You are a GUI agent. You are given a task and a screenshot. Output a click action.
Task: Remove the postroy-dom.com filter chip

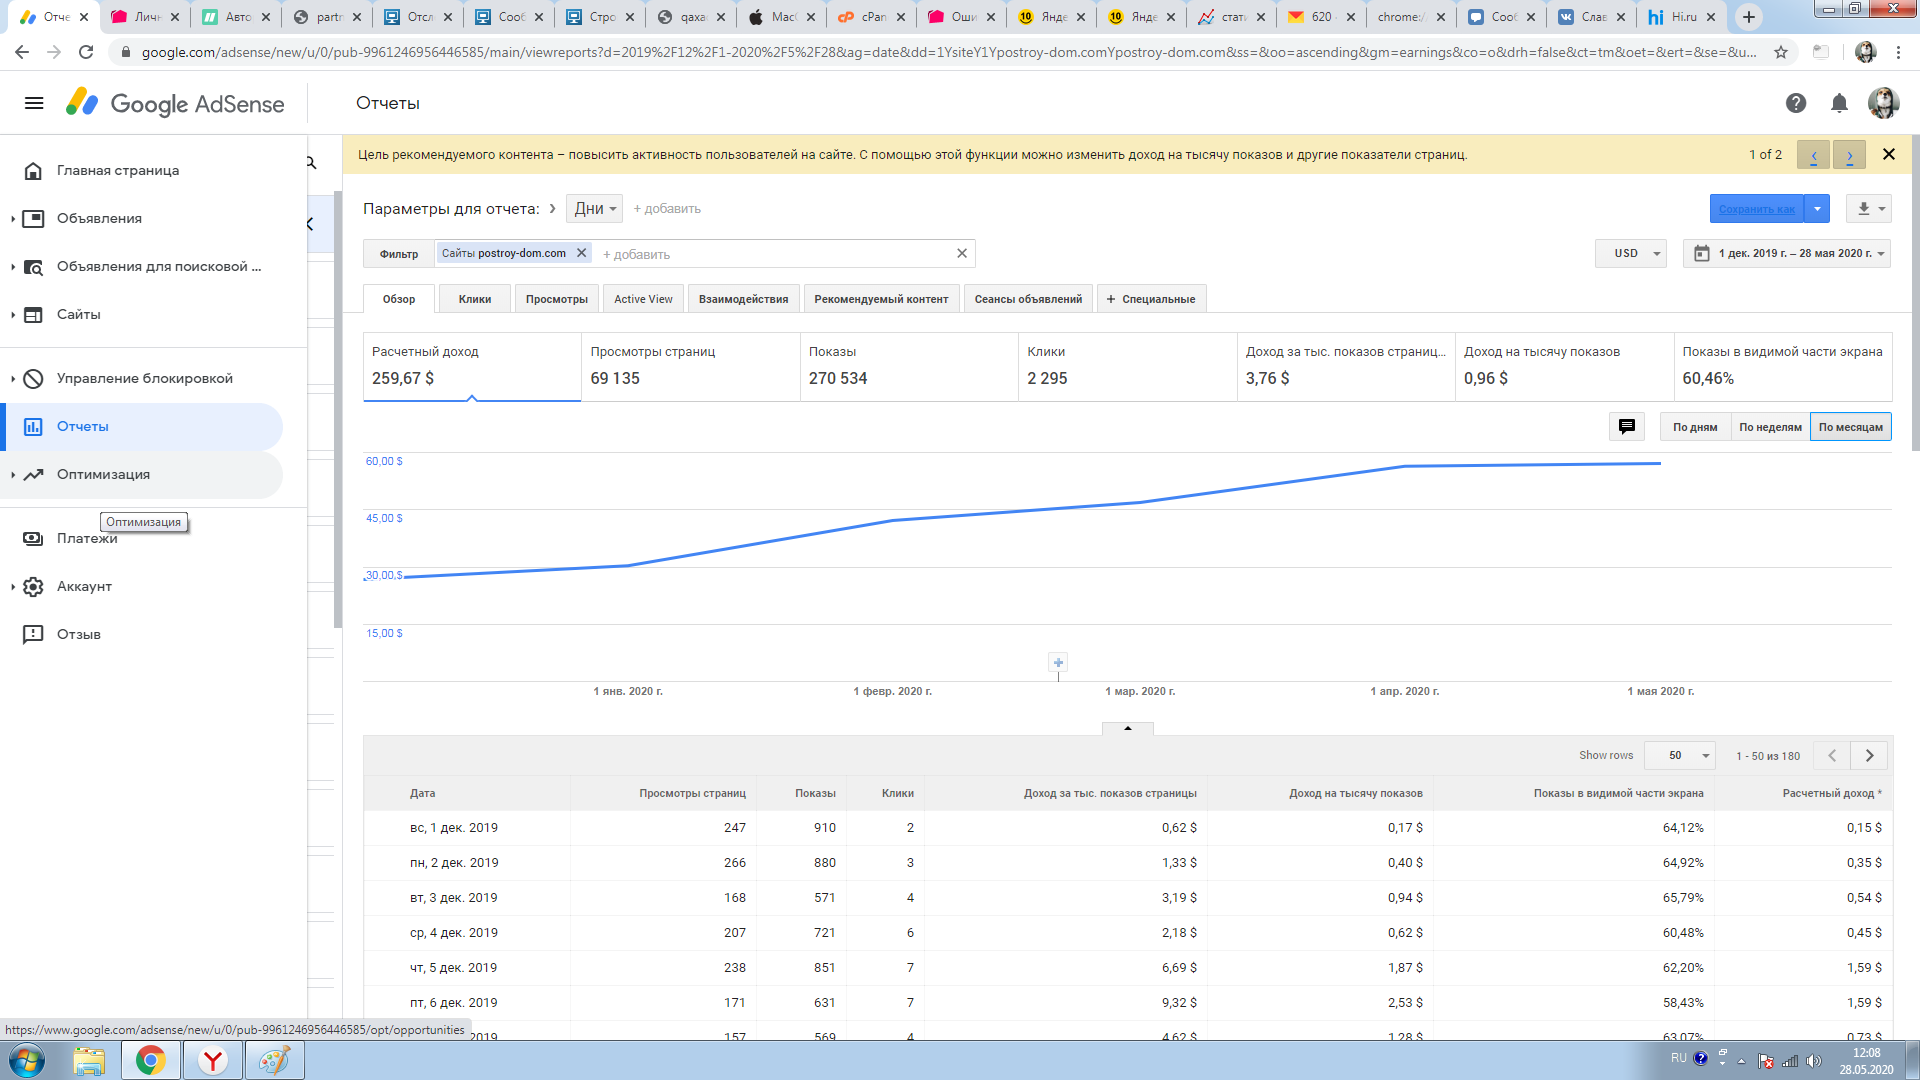pyautogui.click(x=581, y=253)
